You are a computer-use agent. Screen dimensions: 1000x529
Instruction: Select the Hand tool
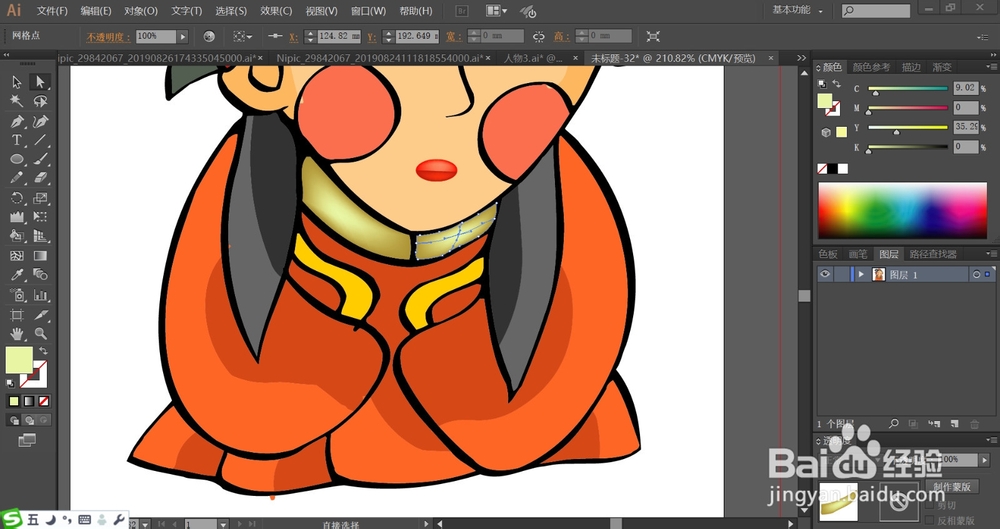tap(17, 333)
